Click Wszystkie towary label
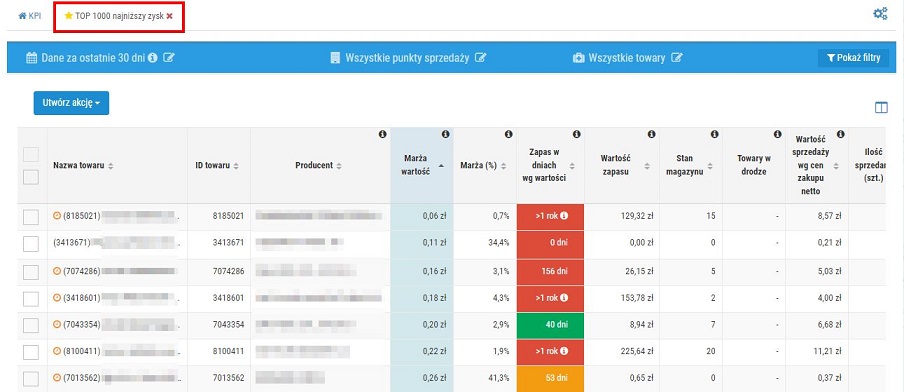The width and height of the screenshot is (904, 392). click(627, 58)
